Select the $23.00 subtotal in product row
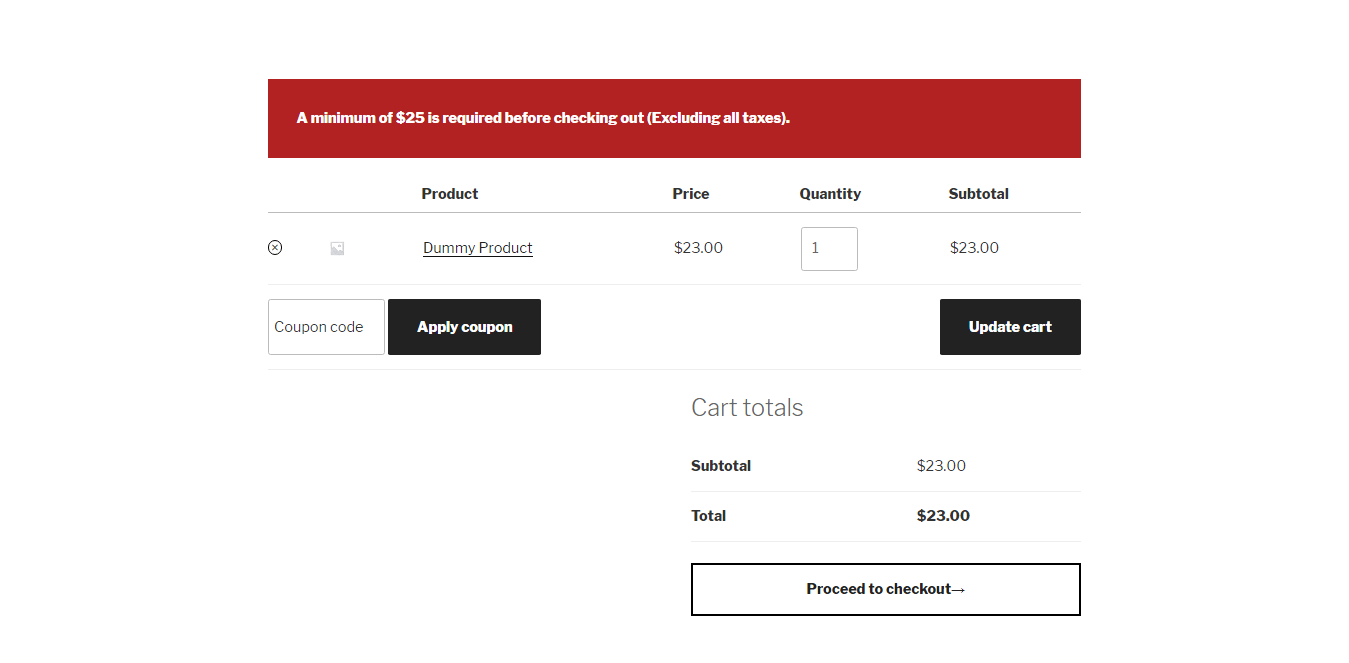 pyautogui.click(x=974, y=248)
